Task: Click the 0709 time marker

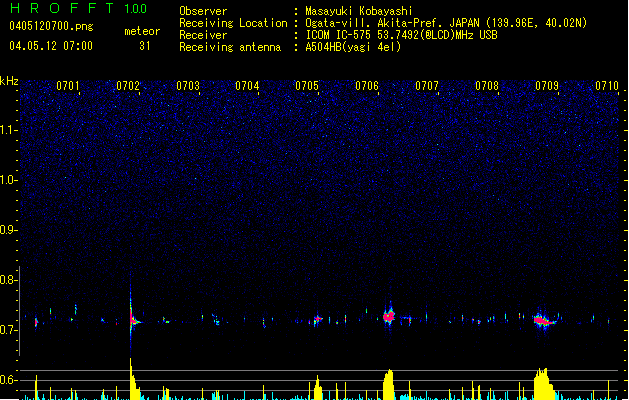Action: click(x=547, y=86)
